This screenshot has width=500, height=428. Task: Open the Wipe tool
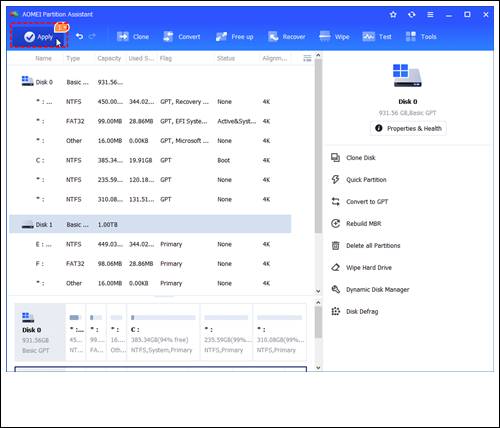click(x=334, y=36)
